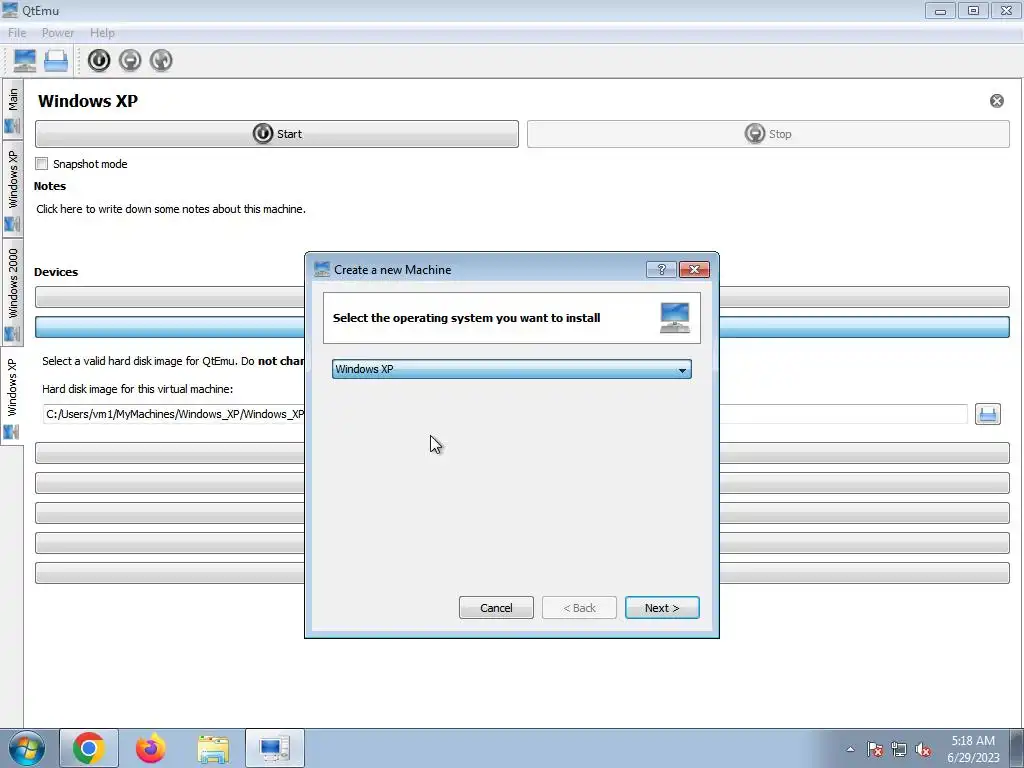Click the power start toolbar icon
1024x768 pixels.
(x=99, y=60)
